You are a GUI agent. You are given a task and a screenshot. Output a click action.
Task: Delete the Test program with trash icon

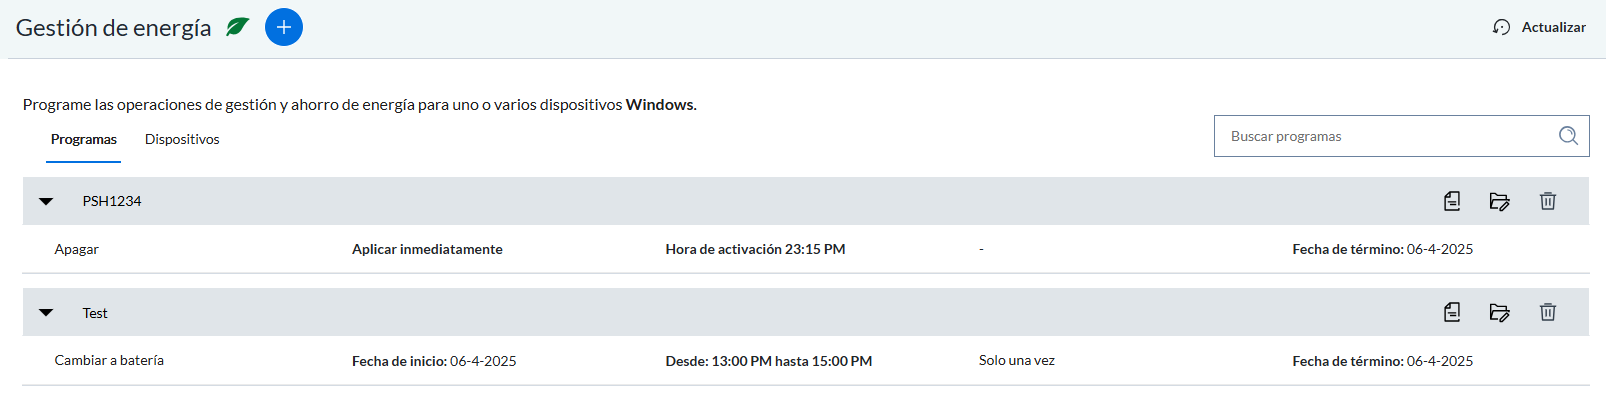tap(1548, 312)
